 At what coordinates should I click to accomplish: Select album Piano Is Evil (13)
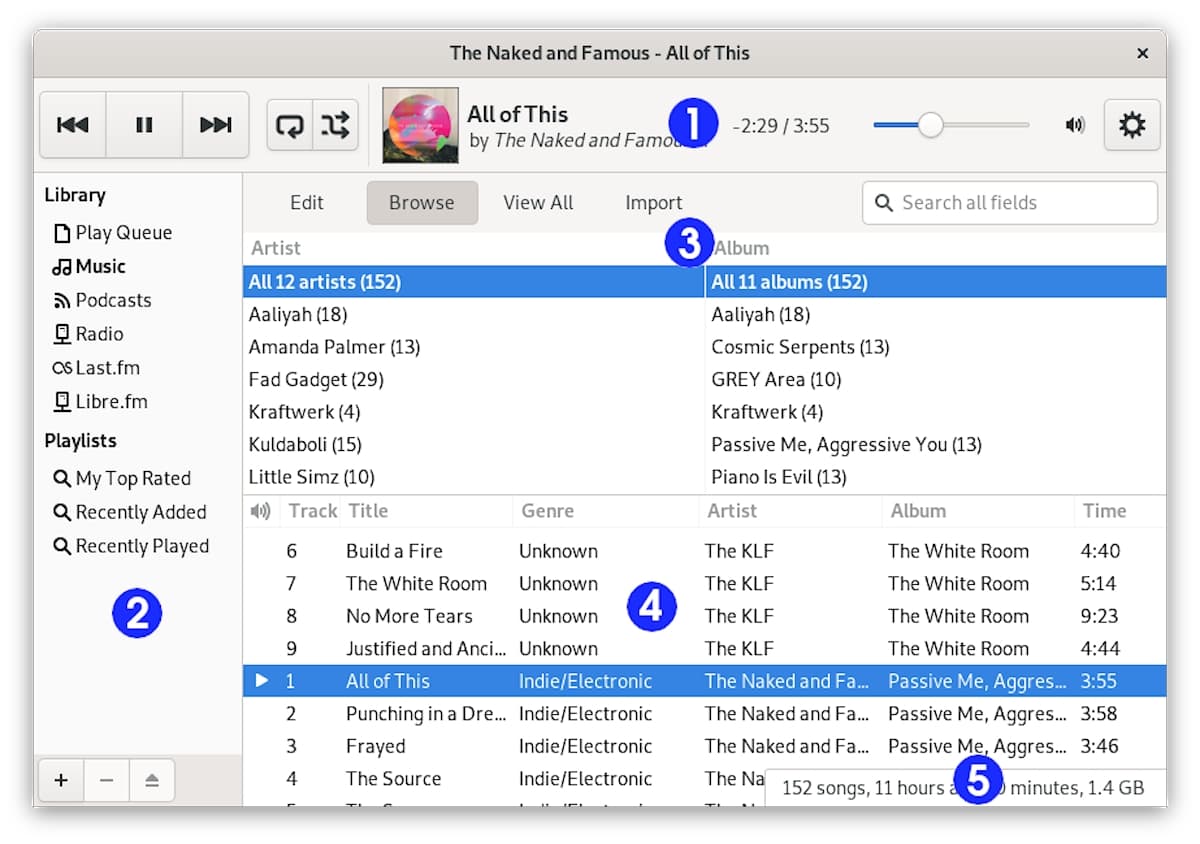tap(936, 477)
